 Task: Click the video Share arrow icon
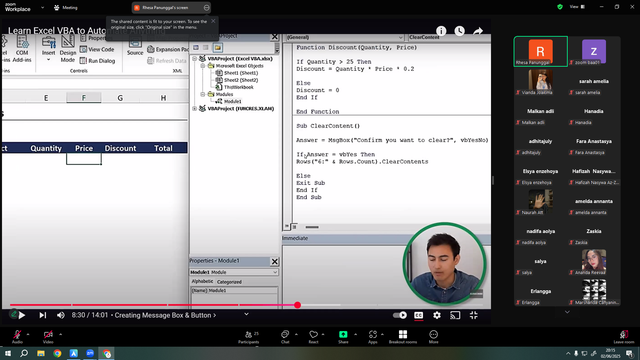pyautogui.click(x=478, y=31)
